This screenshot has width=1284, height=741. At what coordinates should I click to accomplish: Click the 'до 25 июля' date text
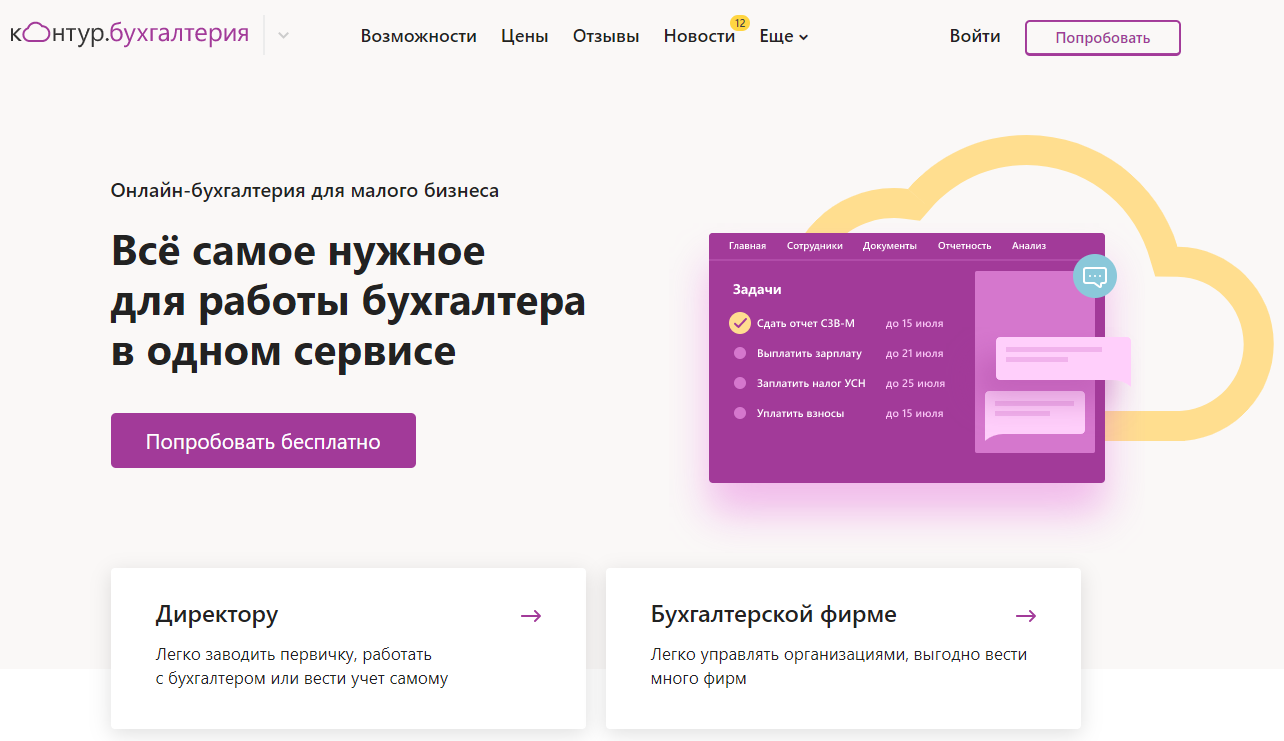(x=915, y=383)
